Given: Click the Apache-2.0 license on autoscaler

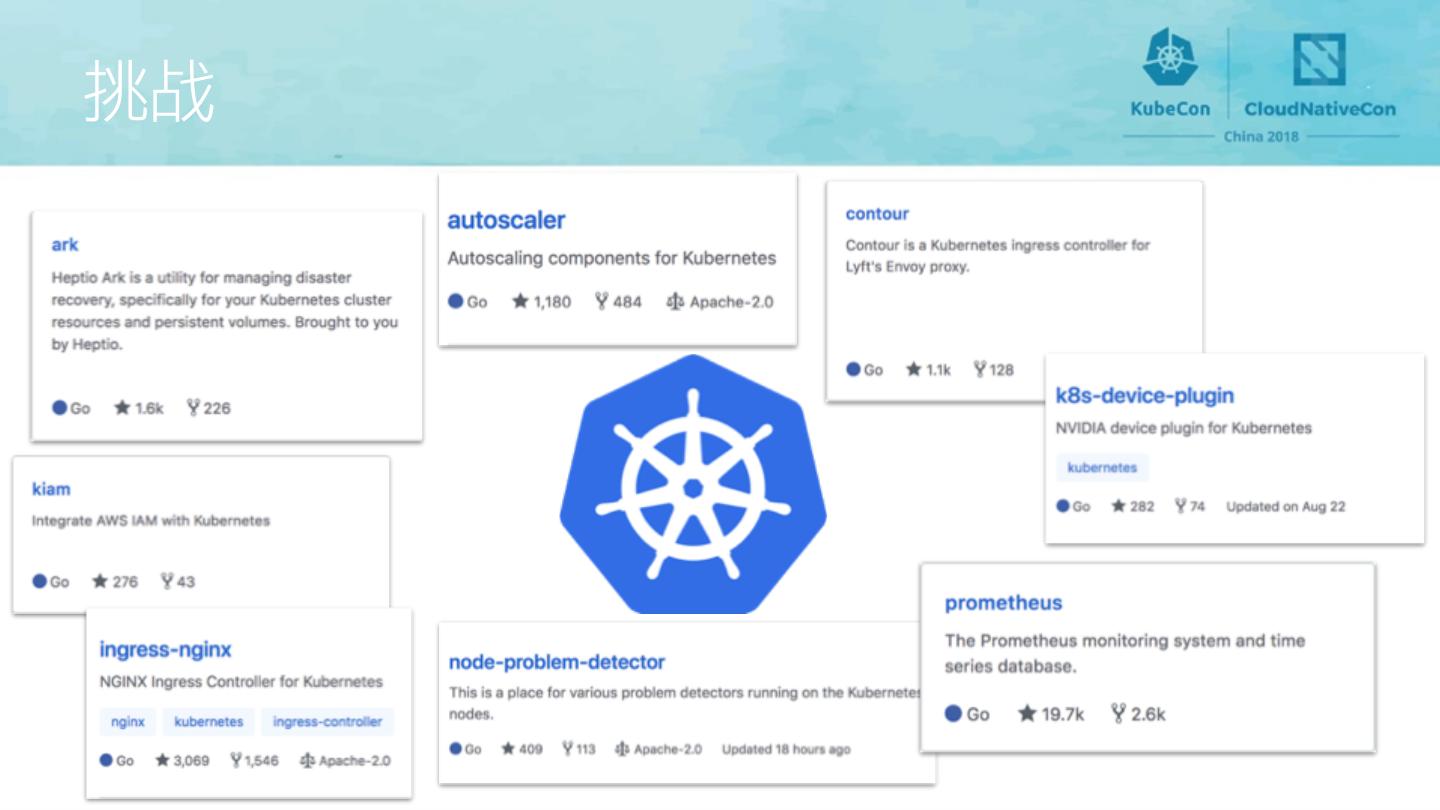Looking at the screenshot, I should click(732, 302).
